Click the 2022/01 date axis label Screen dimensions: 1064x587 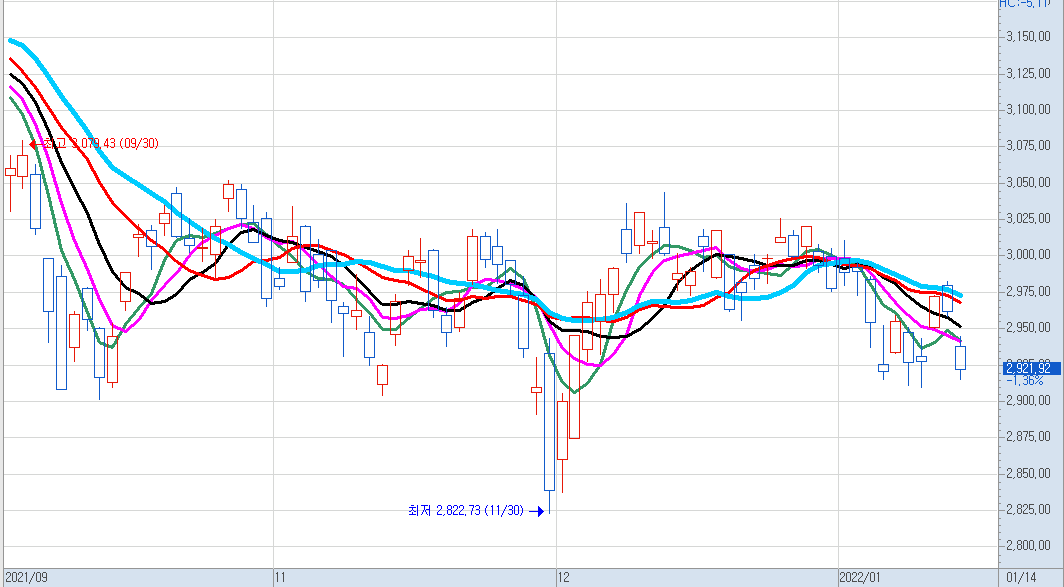[862, 577]
